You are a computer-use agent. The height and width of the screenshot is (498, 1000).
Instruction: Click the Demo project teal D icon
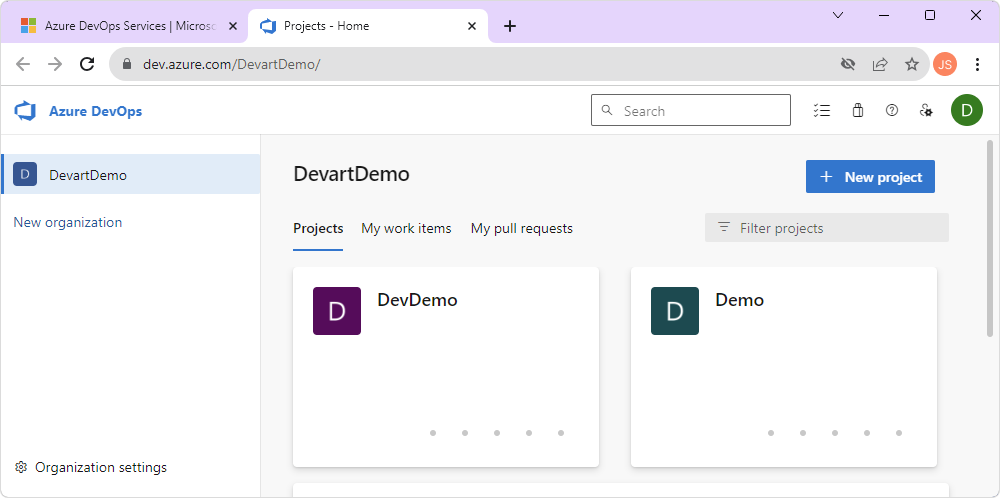coord(675,311)
